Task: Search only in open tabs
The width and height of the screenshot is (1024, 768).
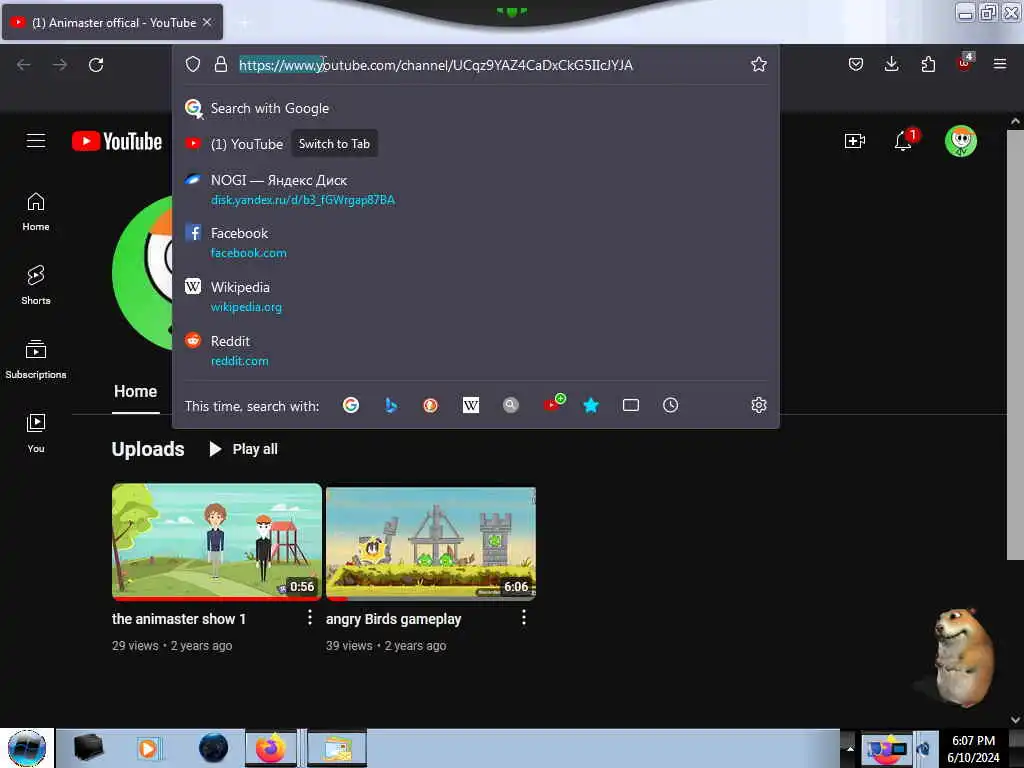Action: coord(631,405)
